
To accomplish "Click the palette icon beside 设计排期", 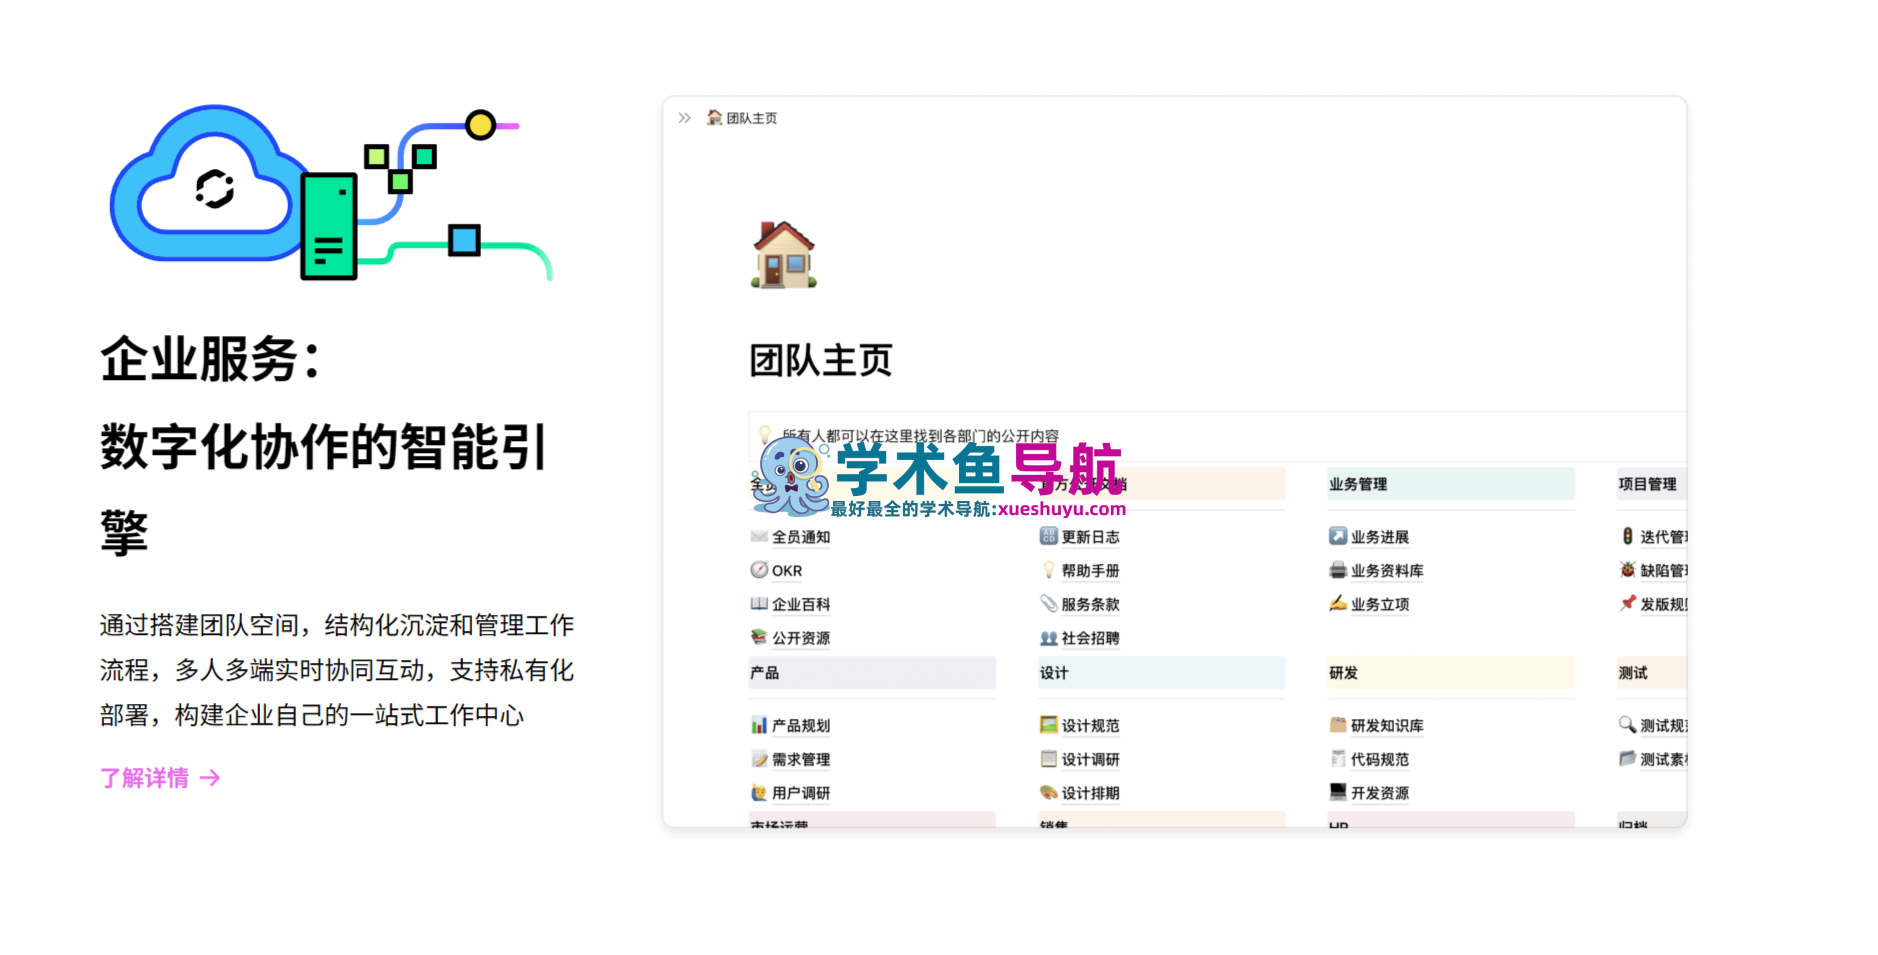I will [1047, 792].
